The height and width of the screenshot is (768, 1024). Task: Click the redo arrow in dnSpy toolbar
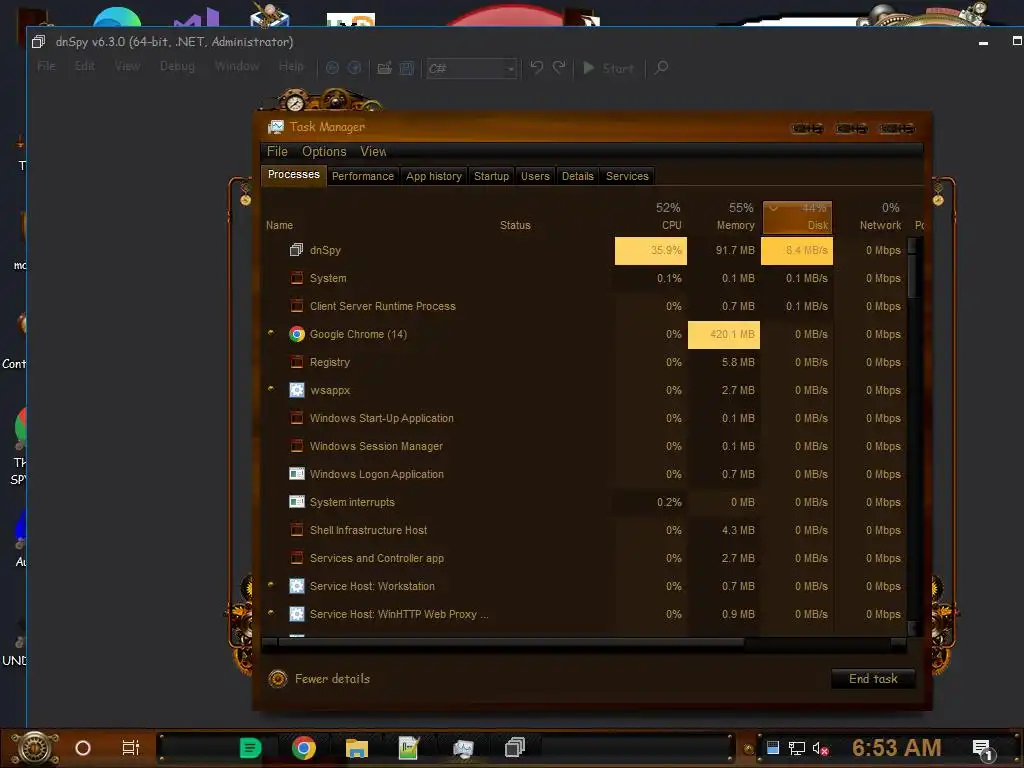click(x=559, y=67)
